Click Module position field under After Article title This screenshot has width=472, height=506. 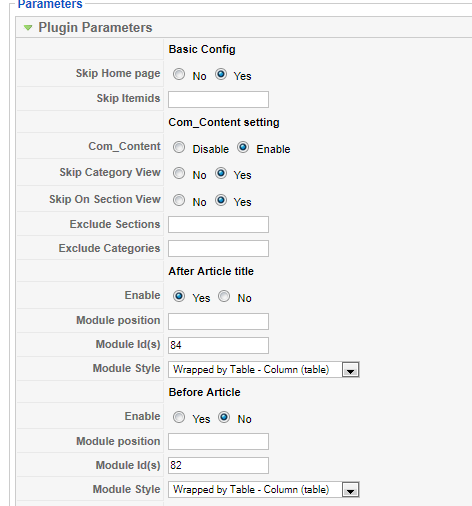(x=218, y=321)
